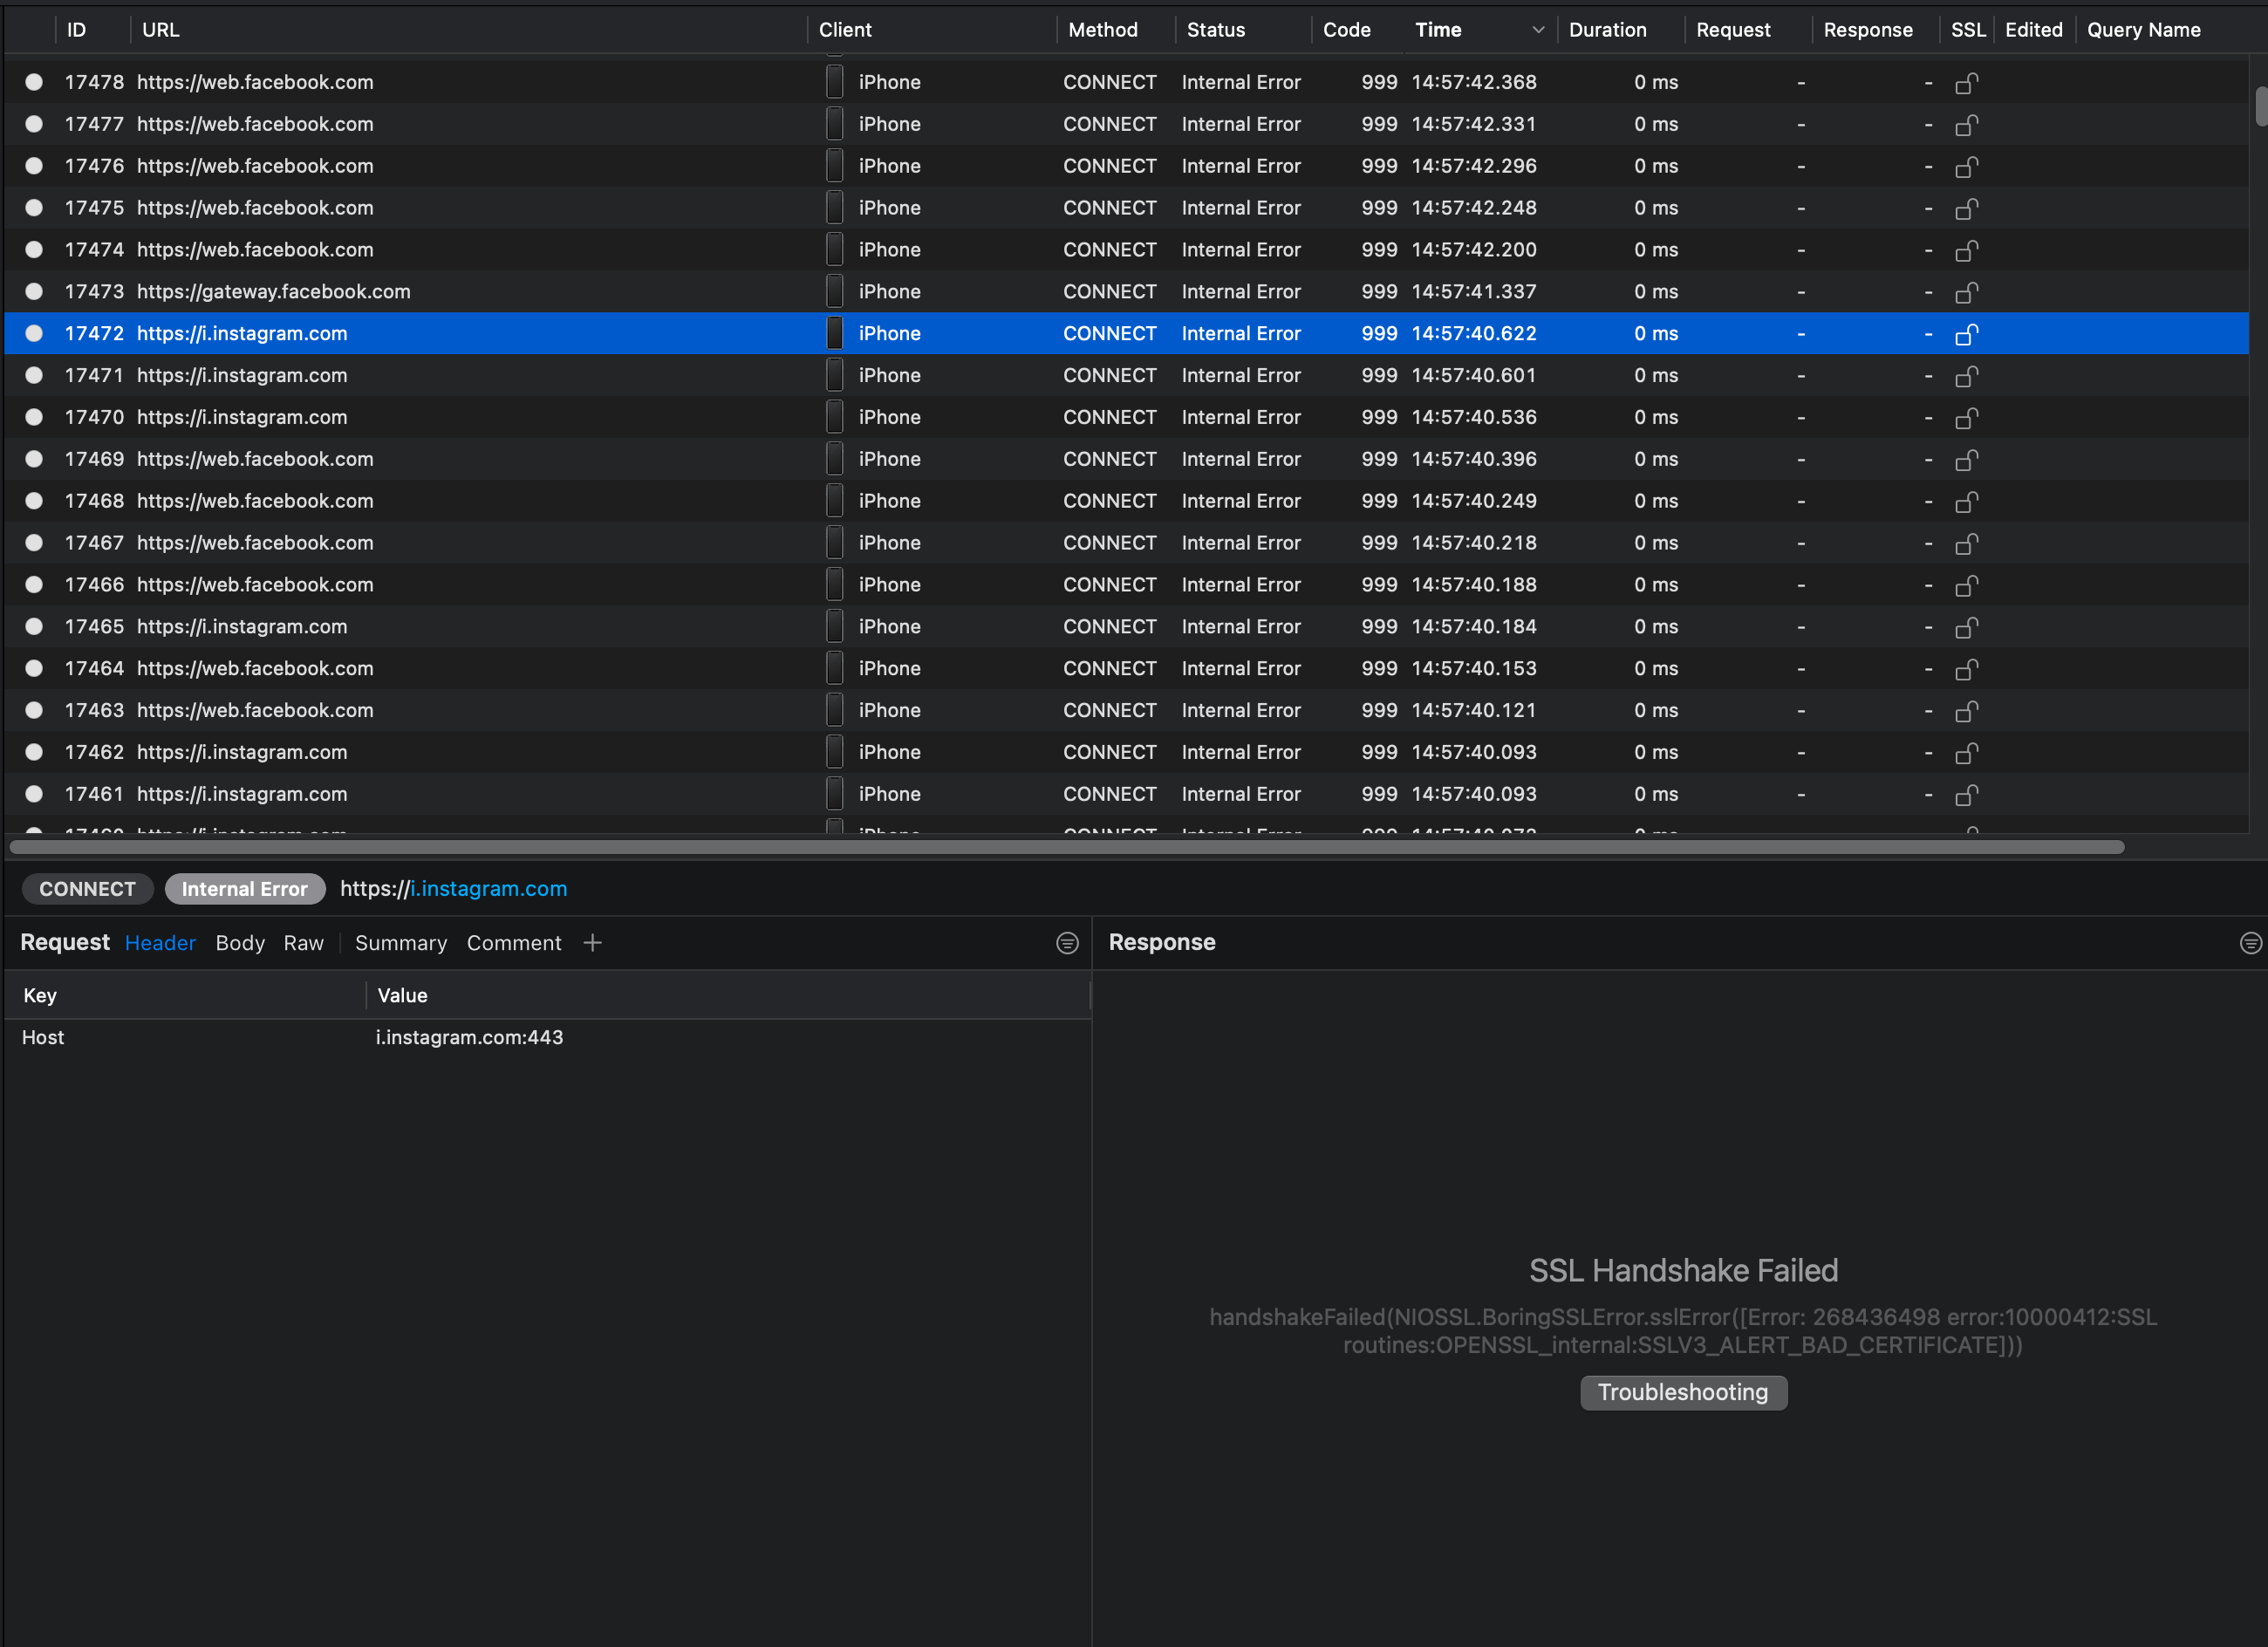Viewport: 2268px width, 1647px height.
Task: Click the SSL lock icon on row 17472
Action: pos(1966,334)
